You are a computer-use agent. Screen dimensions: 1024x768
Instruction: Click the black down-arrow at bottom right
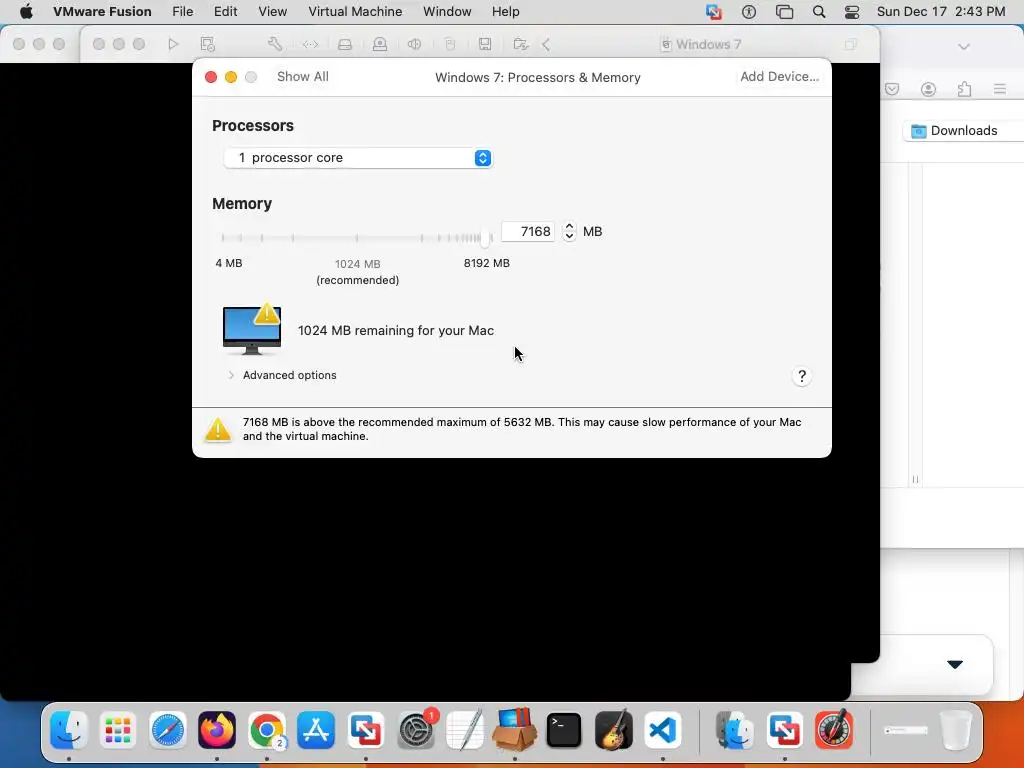pos(955,664)
